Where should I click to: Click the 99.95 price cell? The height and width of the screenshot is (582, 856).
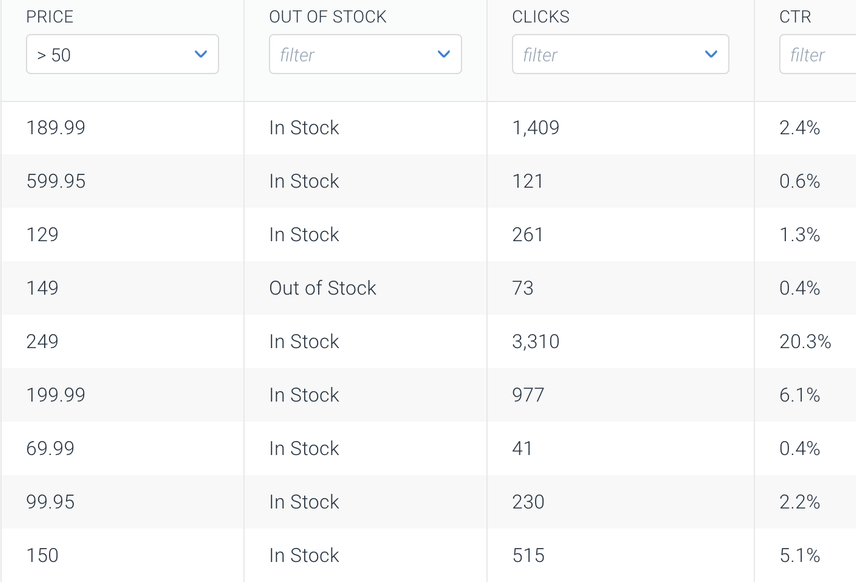click(x=50, y=502)
